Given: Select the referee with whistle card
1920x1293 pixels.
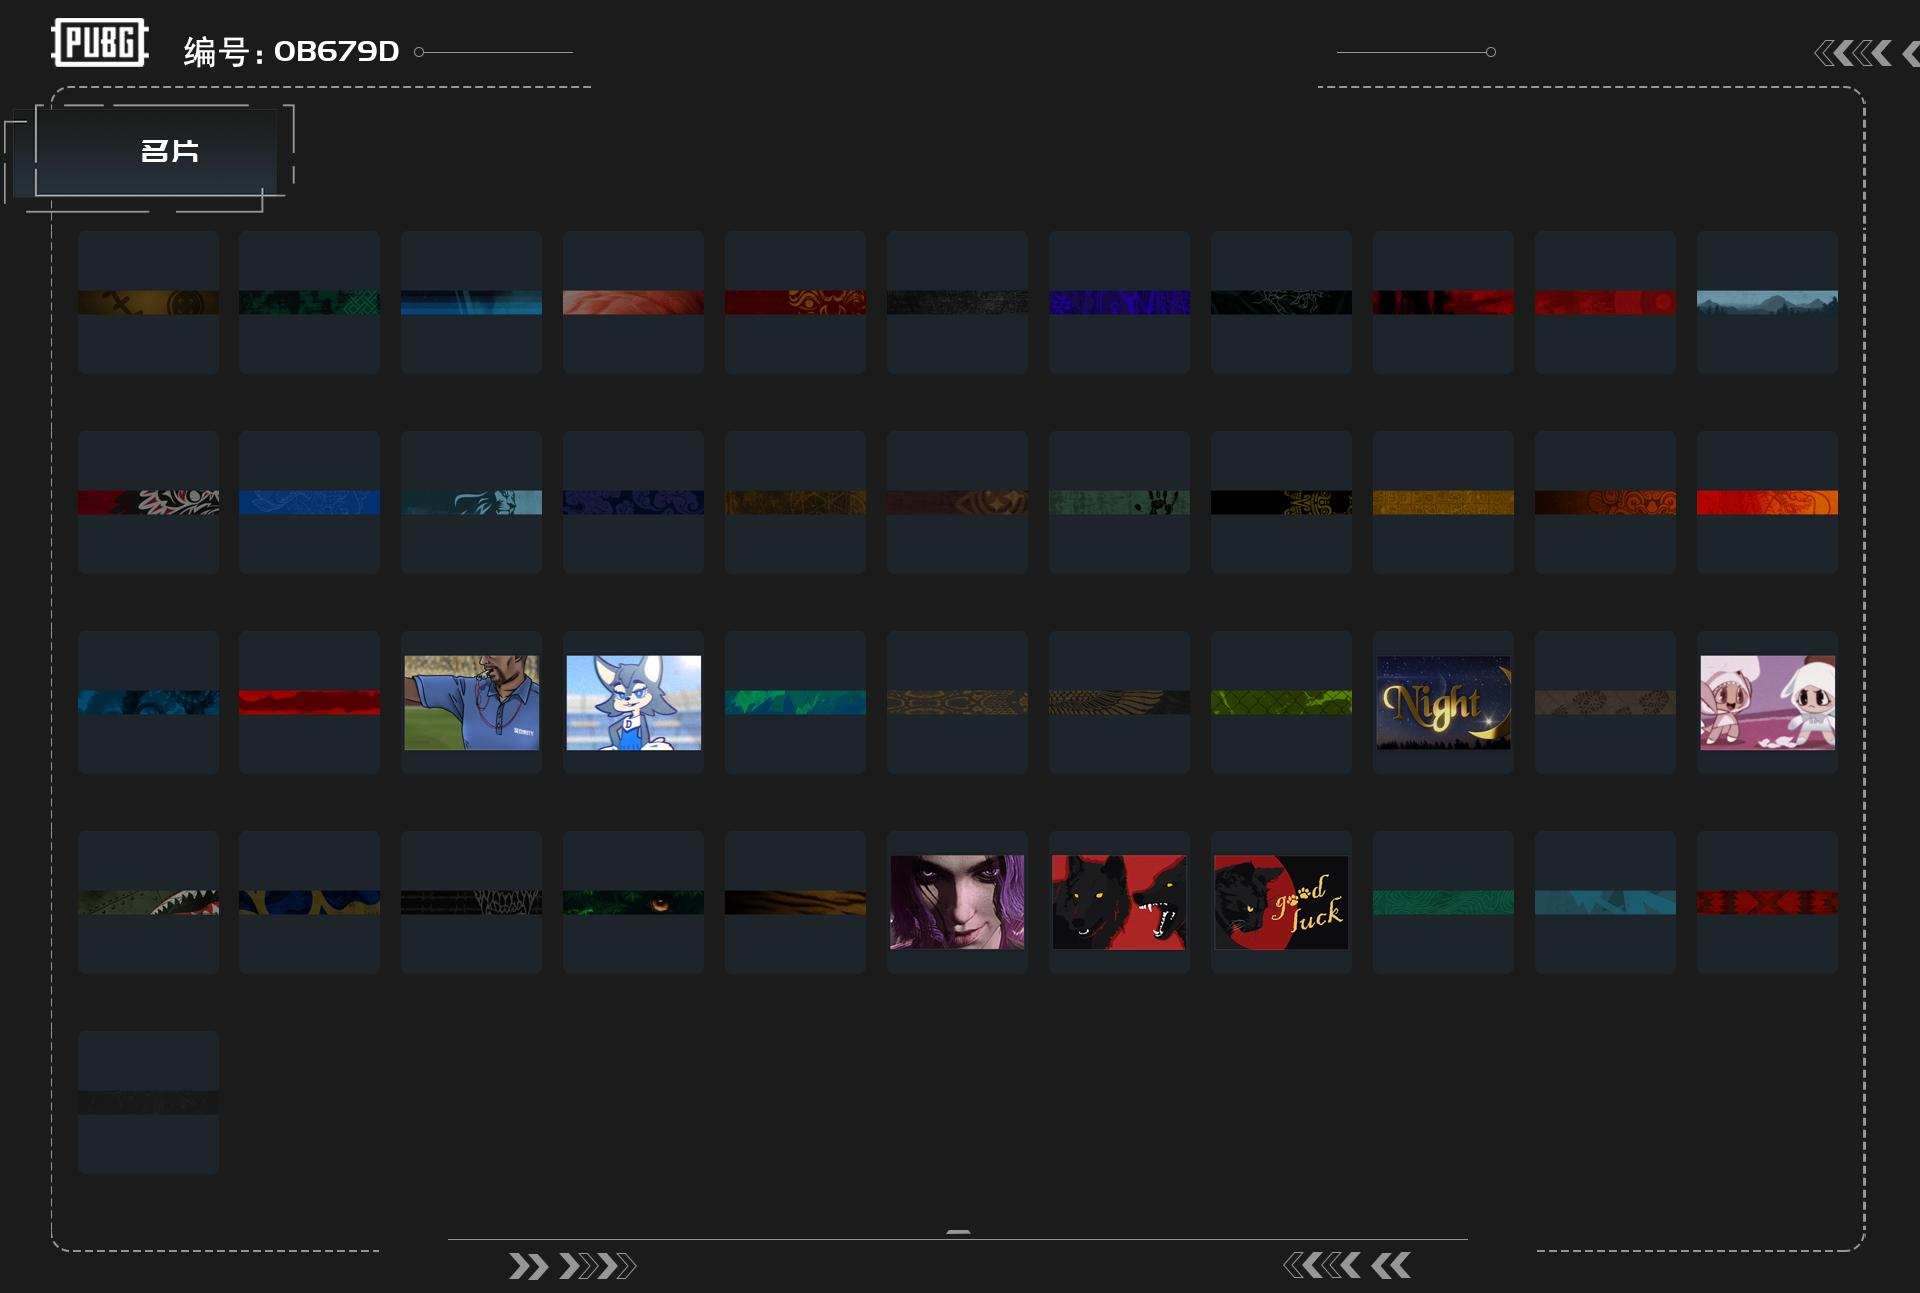Looking at the screenshot, I should [471, 702].
